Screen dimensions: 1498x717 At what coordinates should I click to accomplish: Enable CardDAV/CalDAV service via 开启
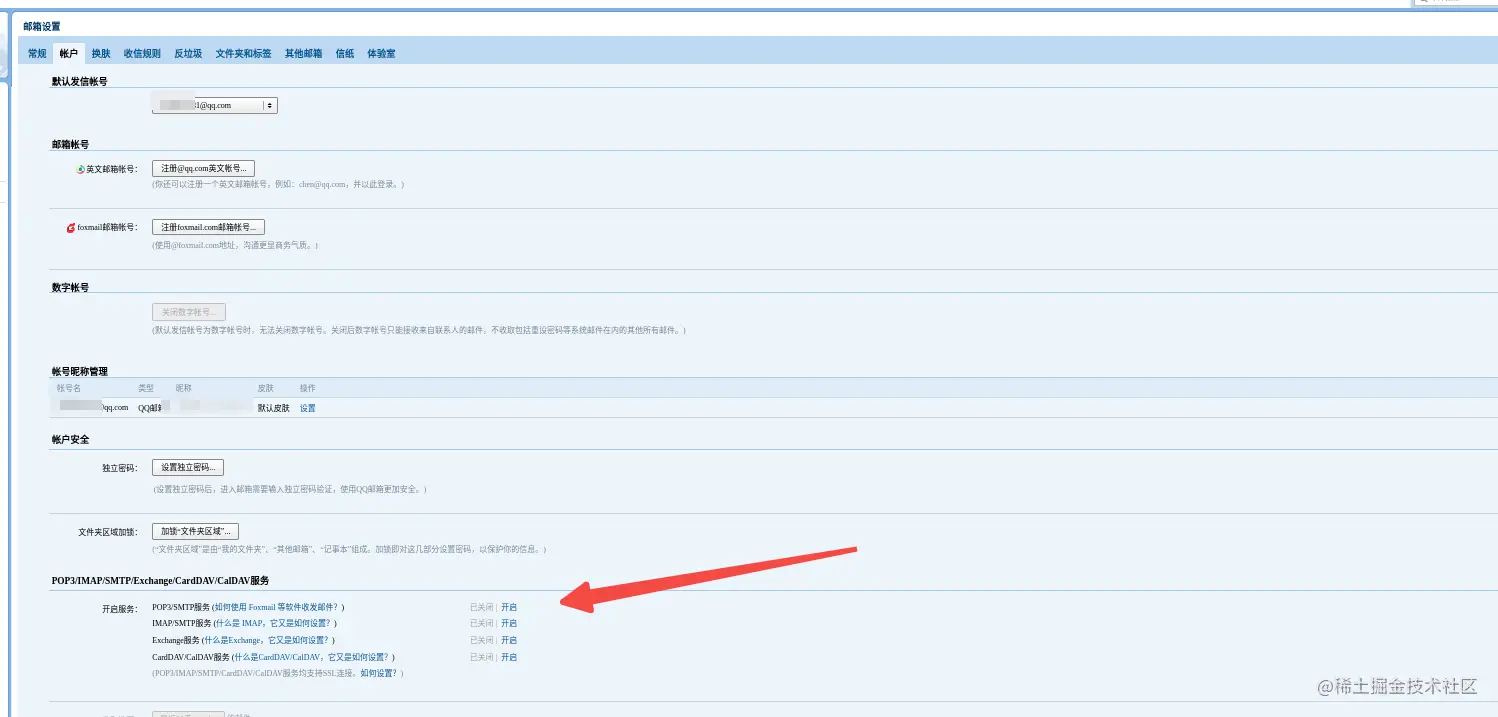(x=509, y=657)
